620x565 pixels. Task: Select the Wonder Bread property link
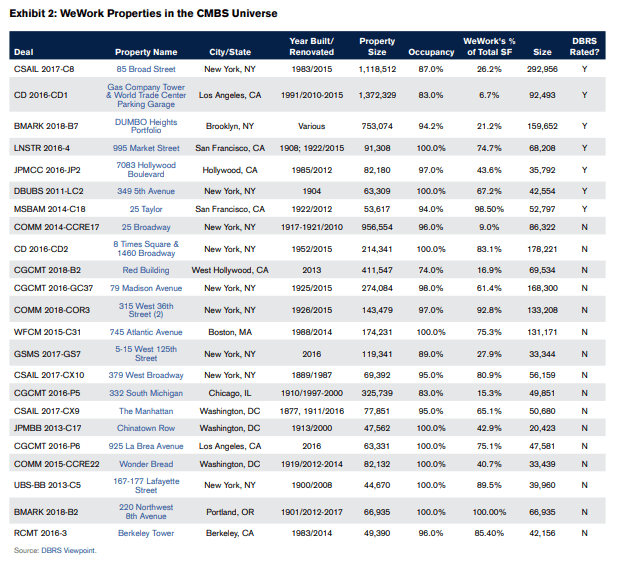pos(146,462)
